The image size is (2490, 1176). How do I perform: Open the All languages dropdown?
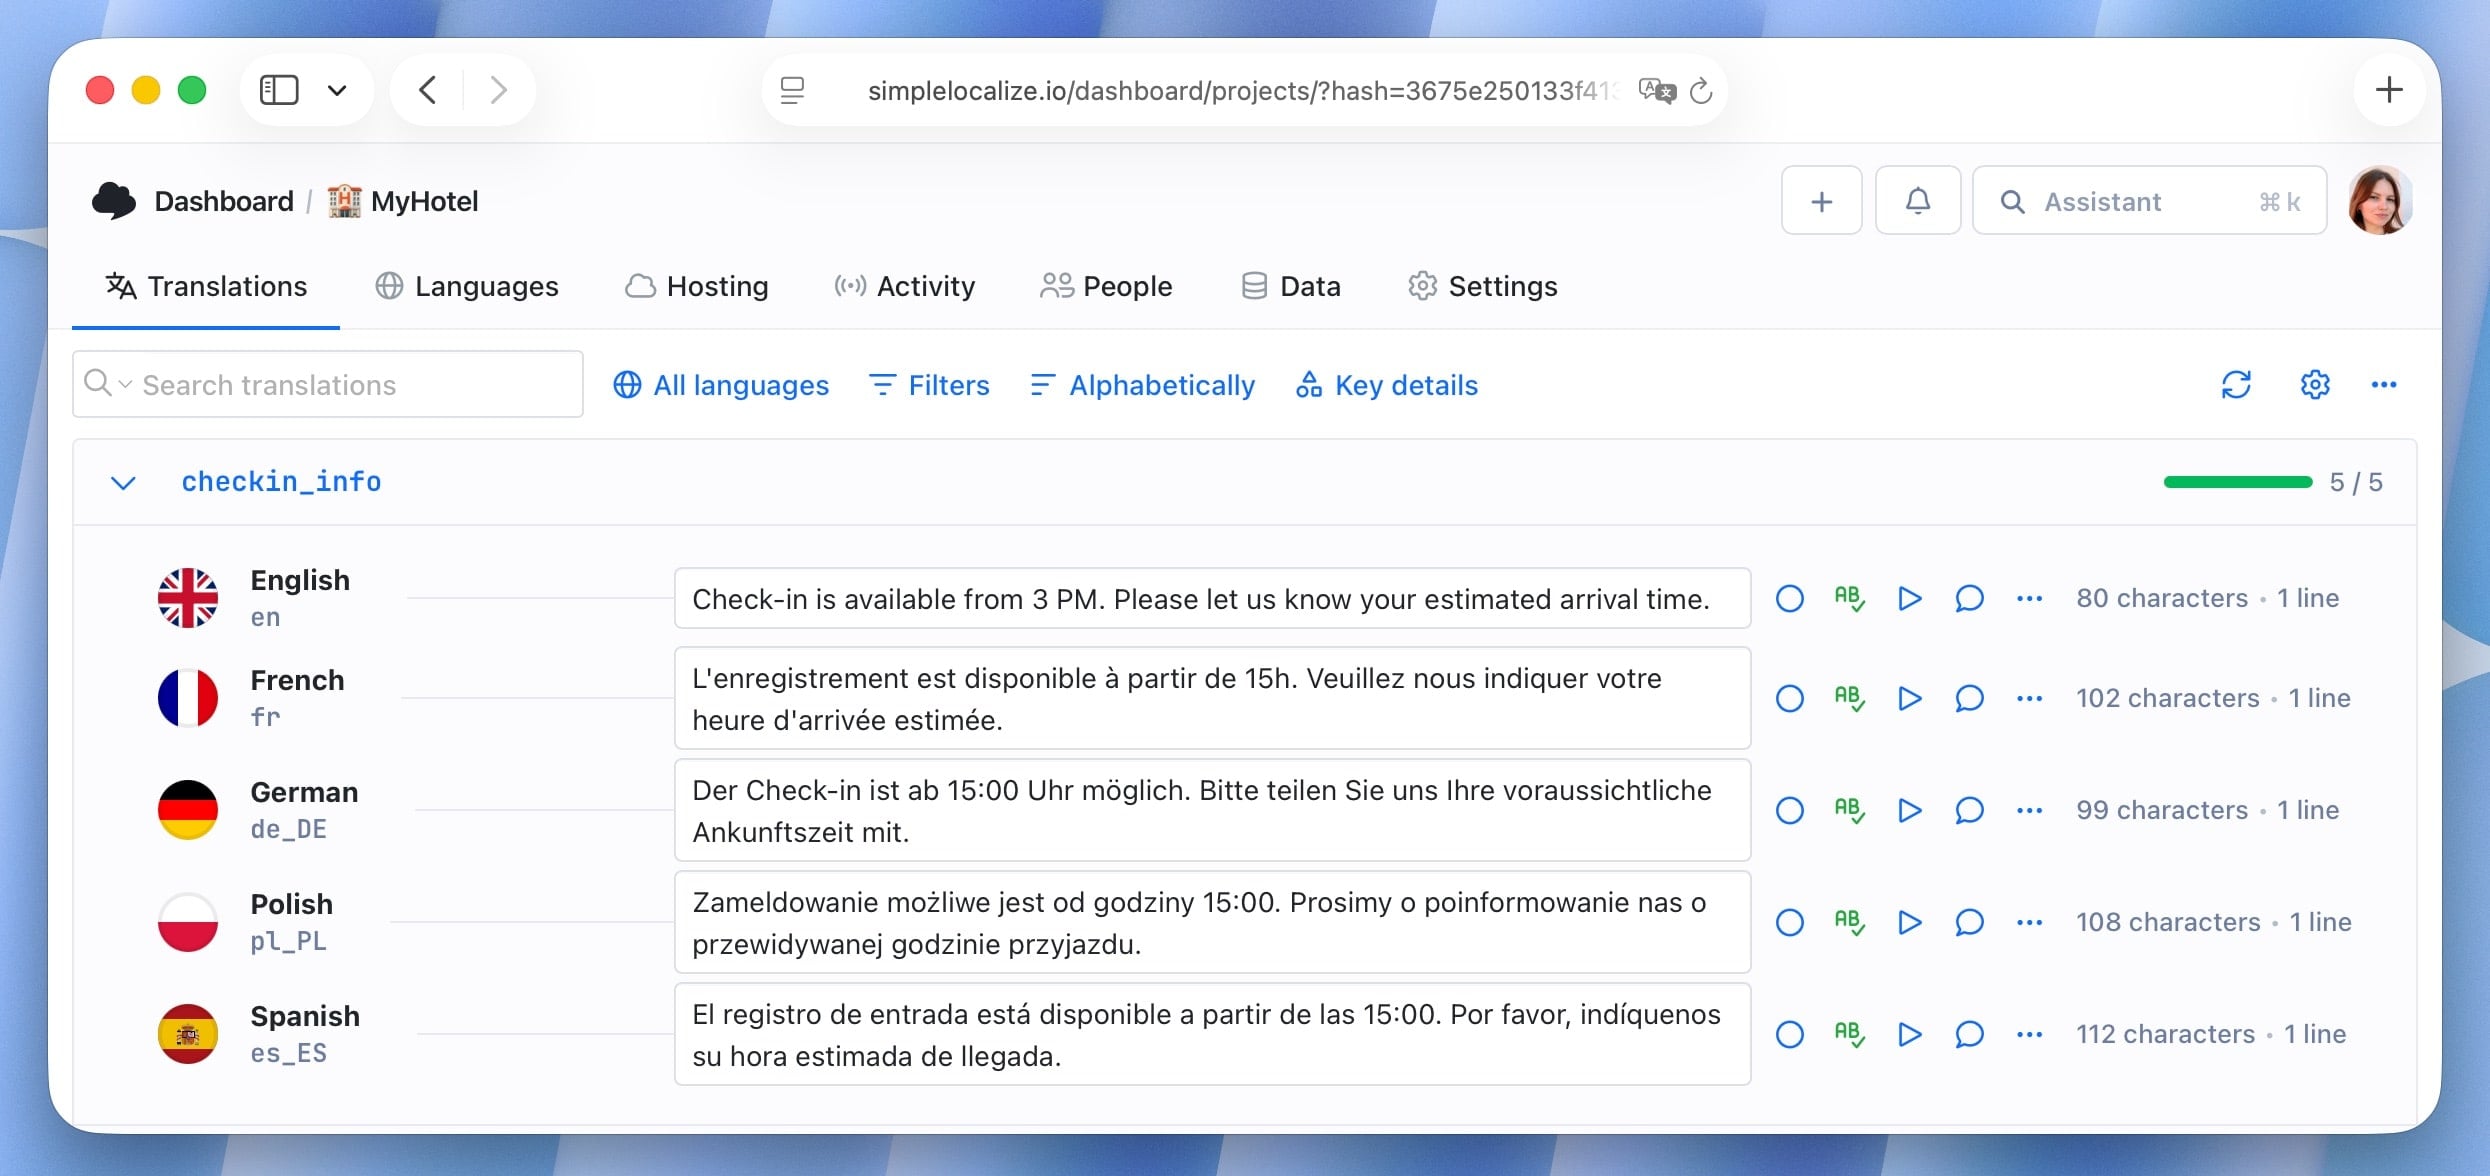[x=721, y=385]
